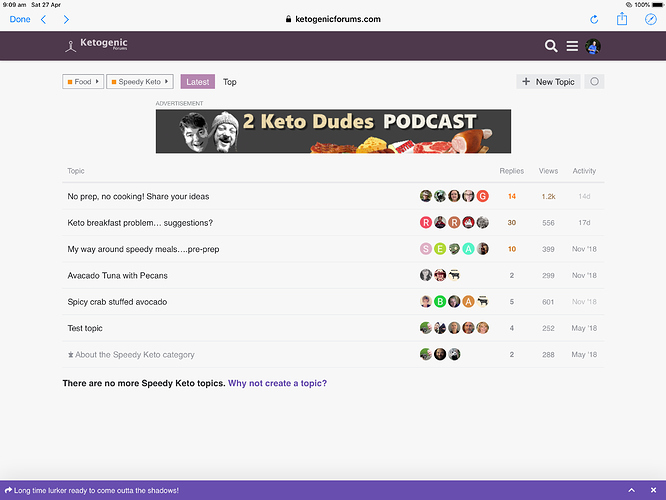Click the 10 replies count for speedy meals
Image resolution: width=666 pixels, height=500 pixels.
click(x=512, y=249)
